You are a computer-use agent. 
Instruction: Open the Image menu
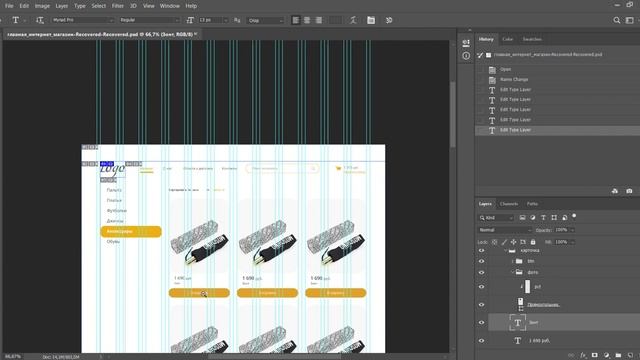coord(42,6)
